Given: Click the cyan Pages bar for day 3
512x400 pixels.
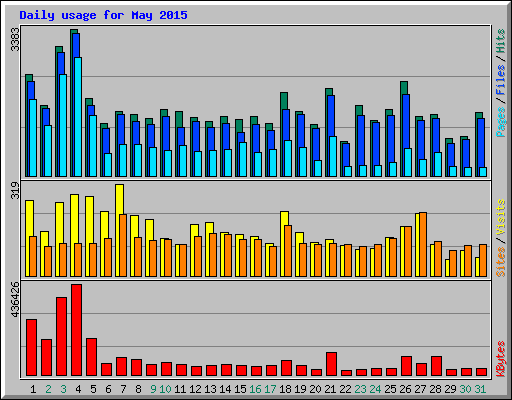Looking at the screenshot, I should 63,125.
